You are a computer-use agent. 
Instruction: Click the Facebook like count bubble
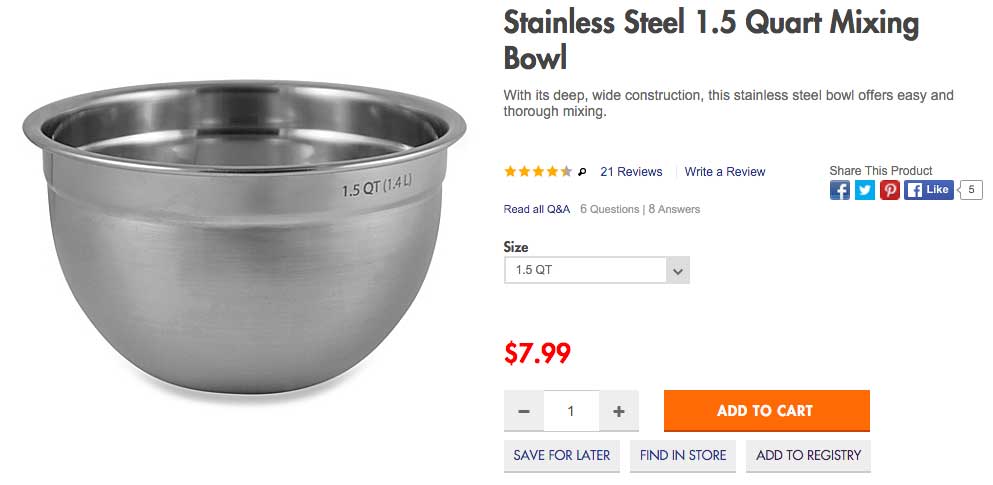pyautogui.click(x=971, y=190)
